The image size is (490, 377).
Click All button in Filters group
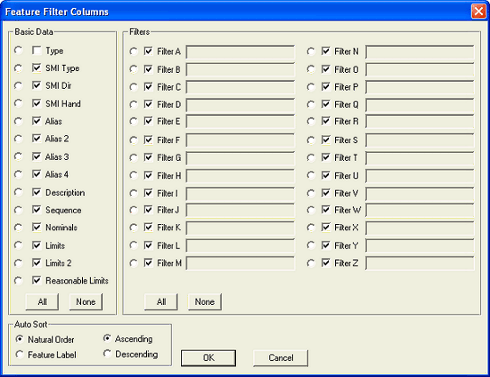click(161, 302)
